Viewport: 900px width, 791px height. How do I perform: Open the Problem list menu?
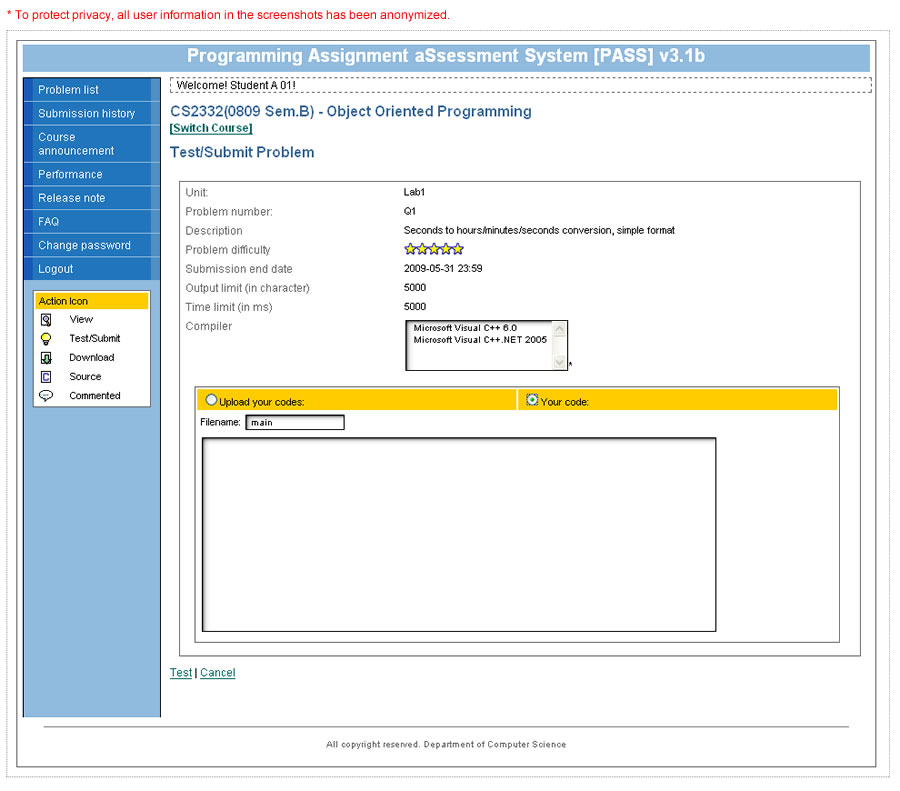[68, 90]
